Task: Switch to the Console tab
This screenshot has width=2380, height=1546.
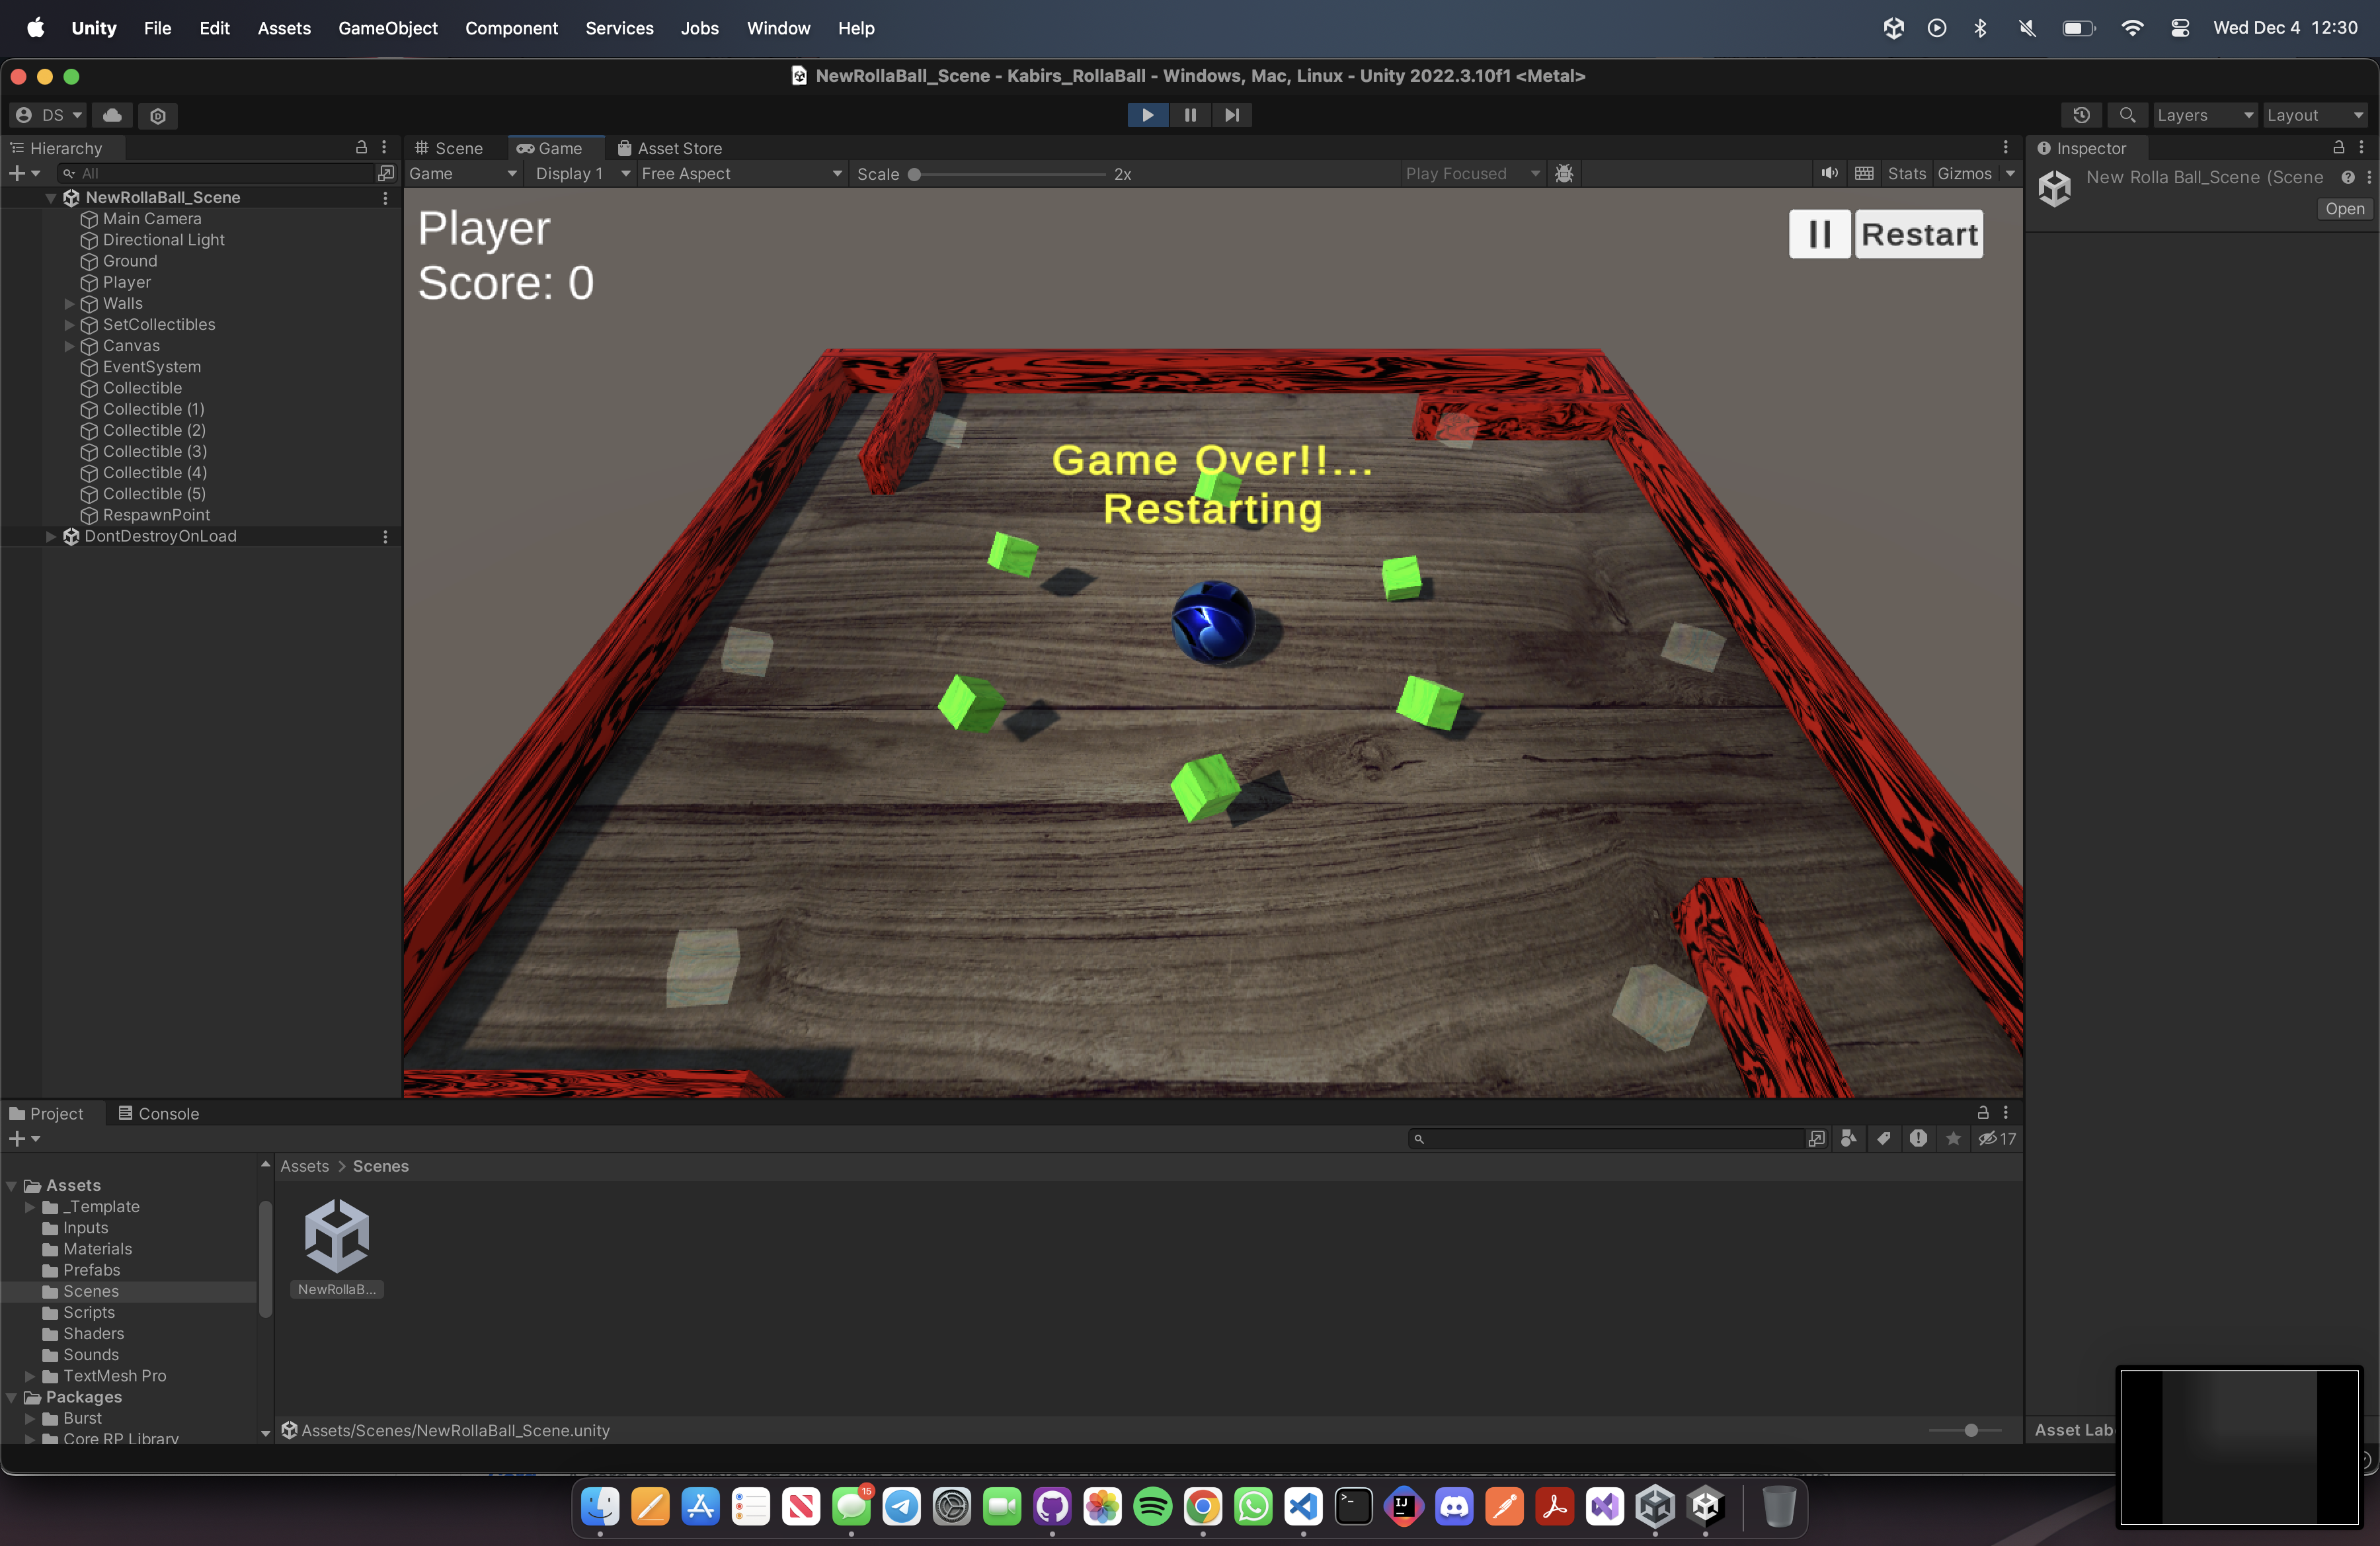Action: (159, 1113)
